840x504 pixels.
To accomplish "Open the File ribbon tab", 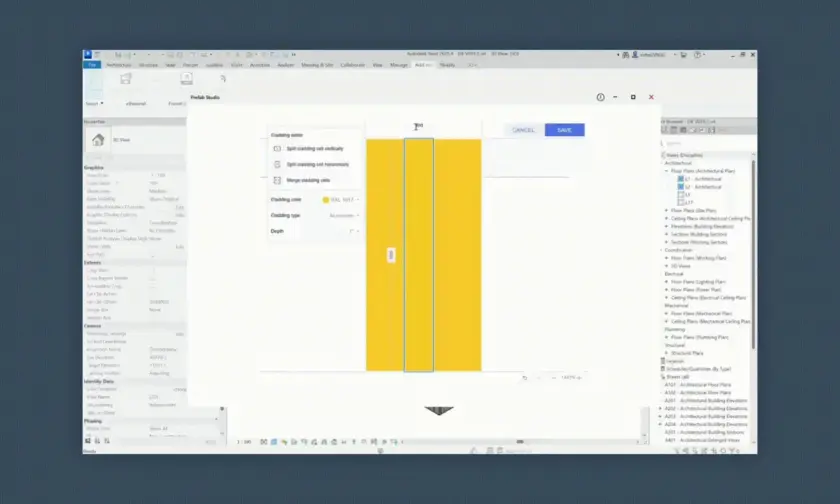I will tap(92, 65).
